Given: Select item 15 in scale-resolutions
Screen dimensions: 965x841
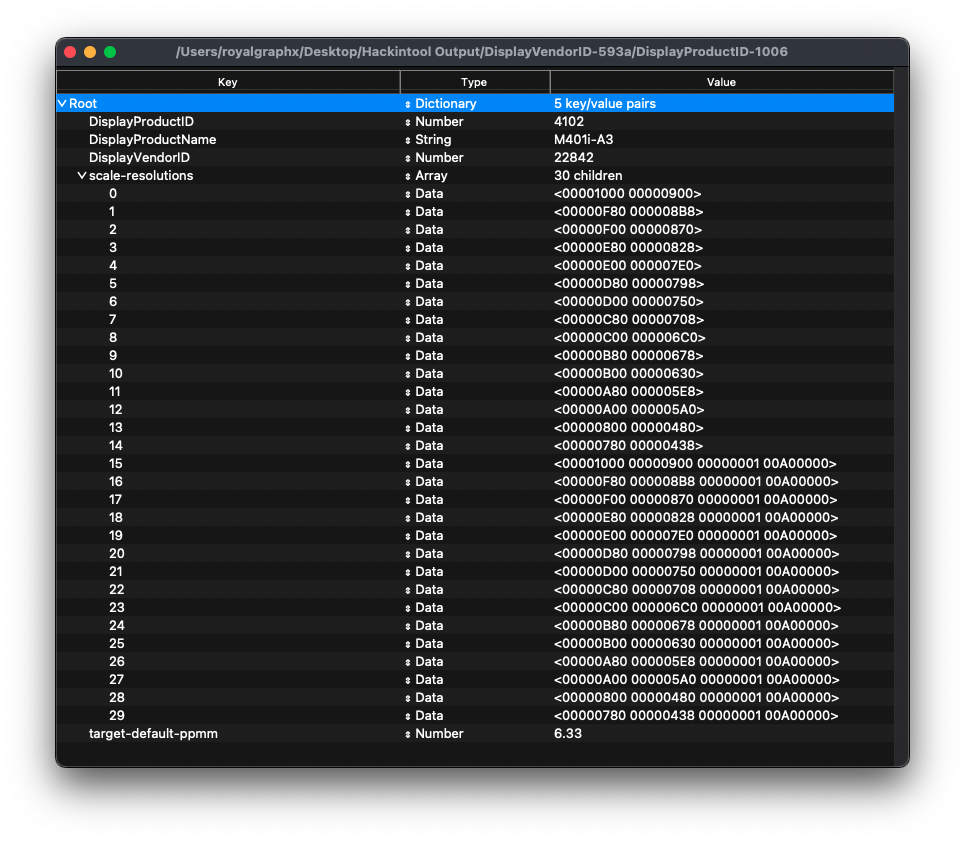Looking at the screenshot, I should (117, 463).
